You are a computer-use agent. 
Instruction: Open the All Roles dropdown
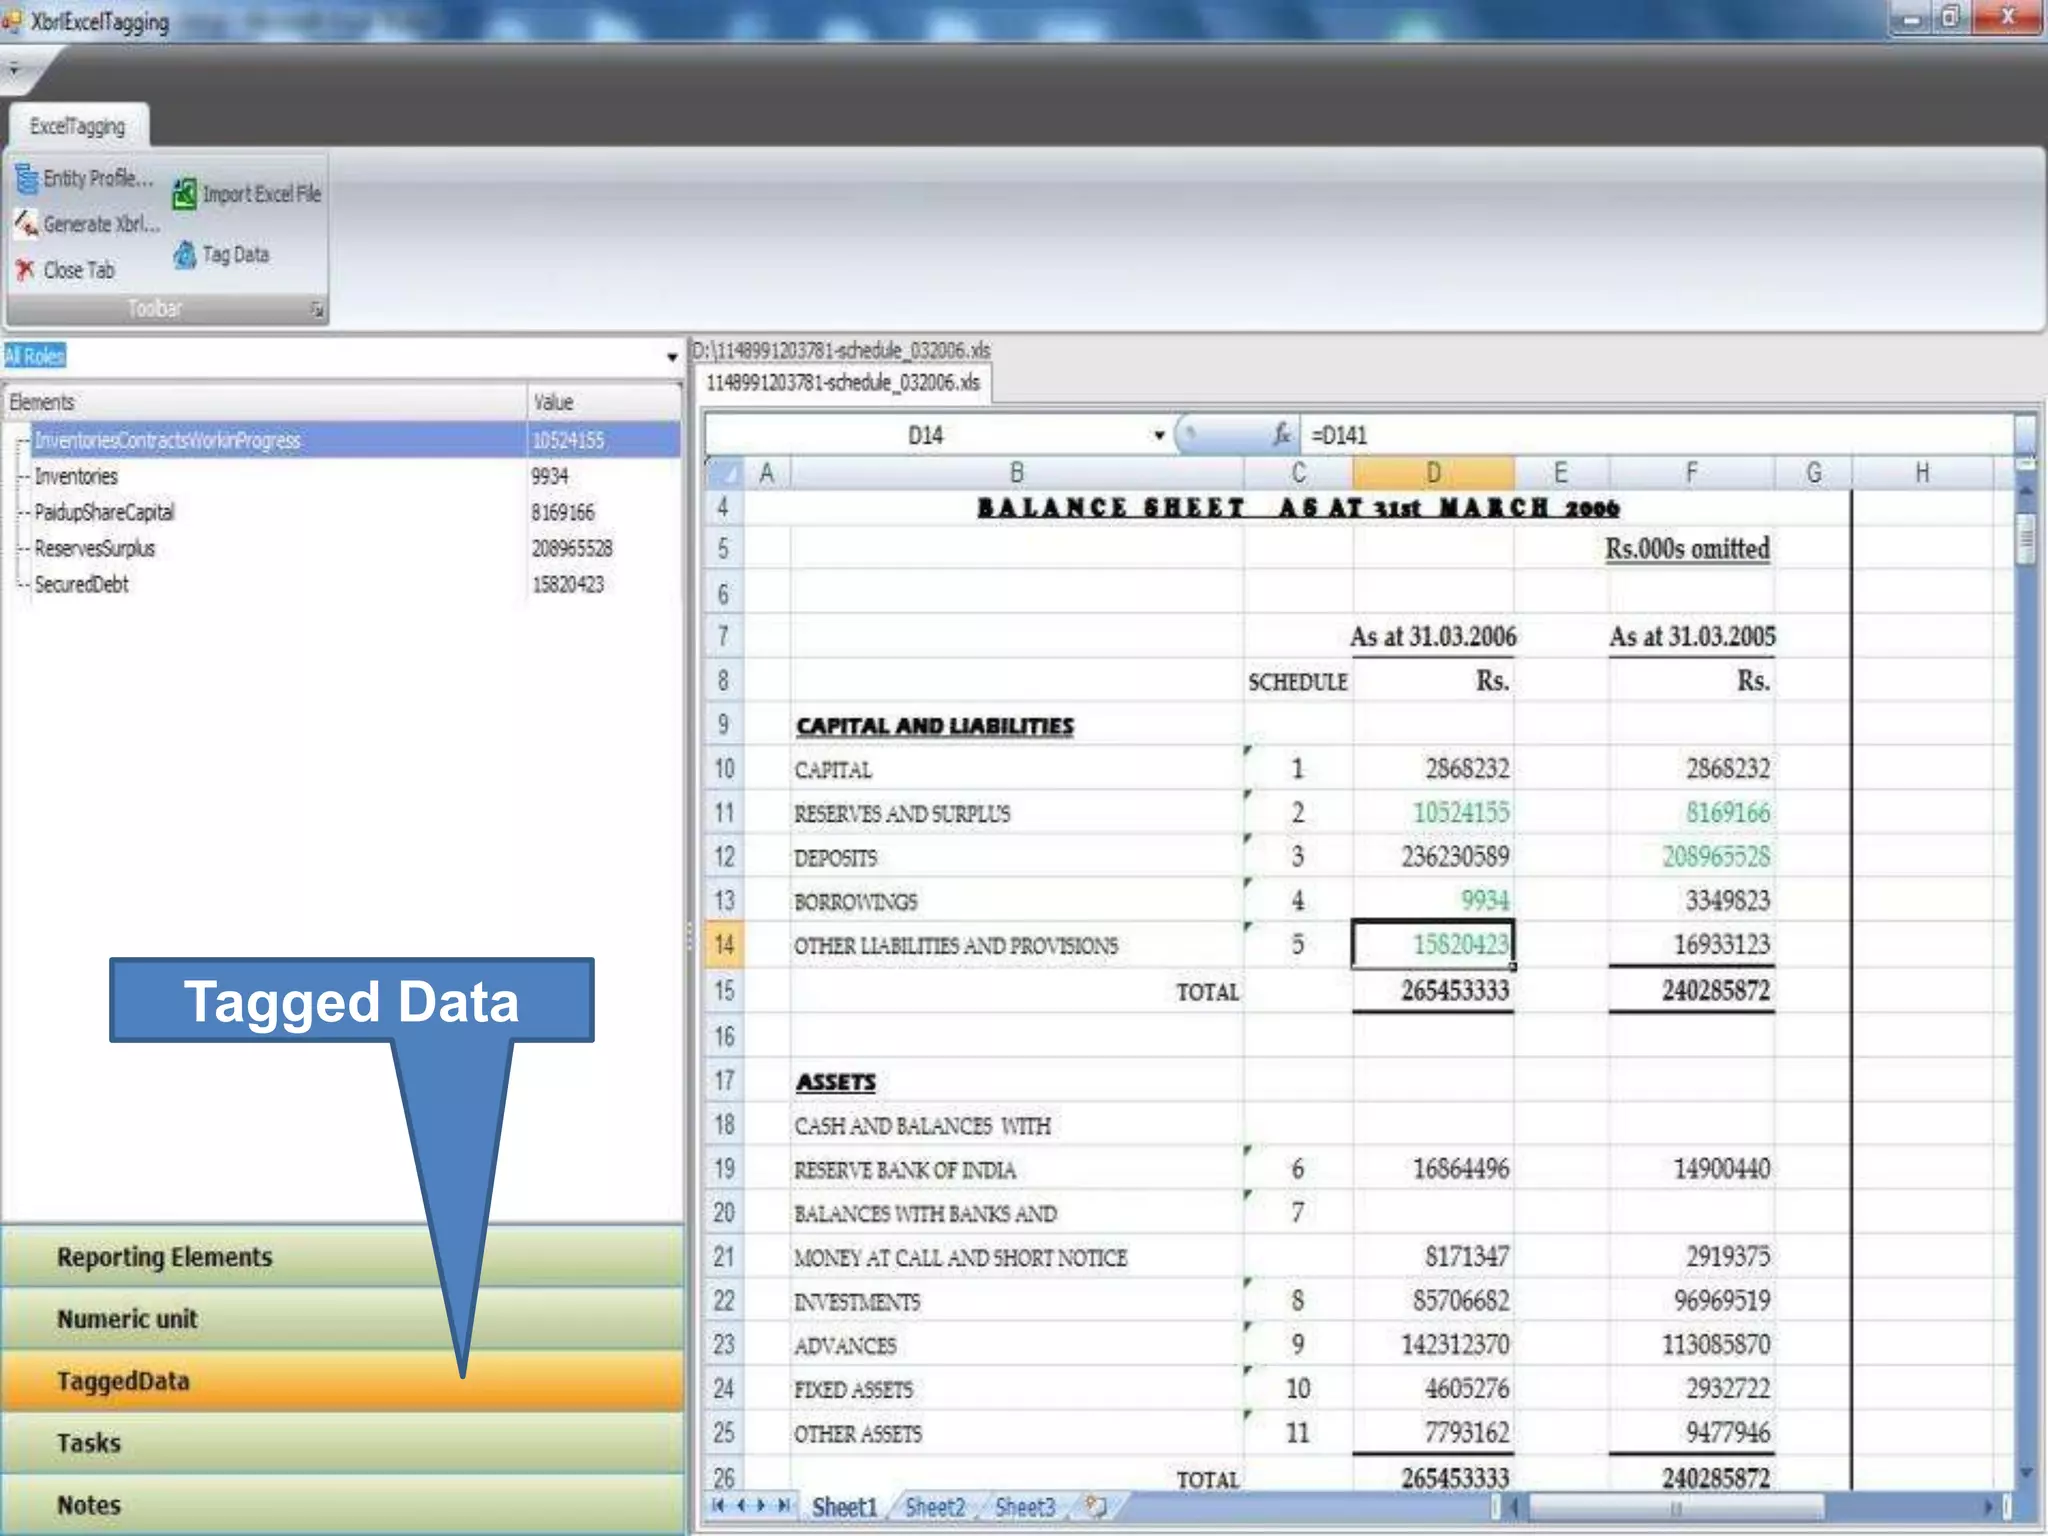pyautogui.click(x=671, y=357)
